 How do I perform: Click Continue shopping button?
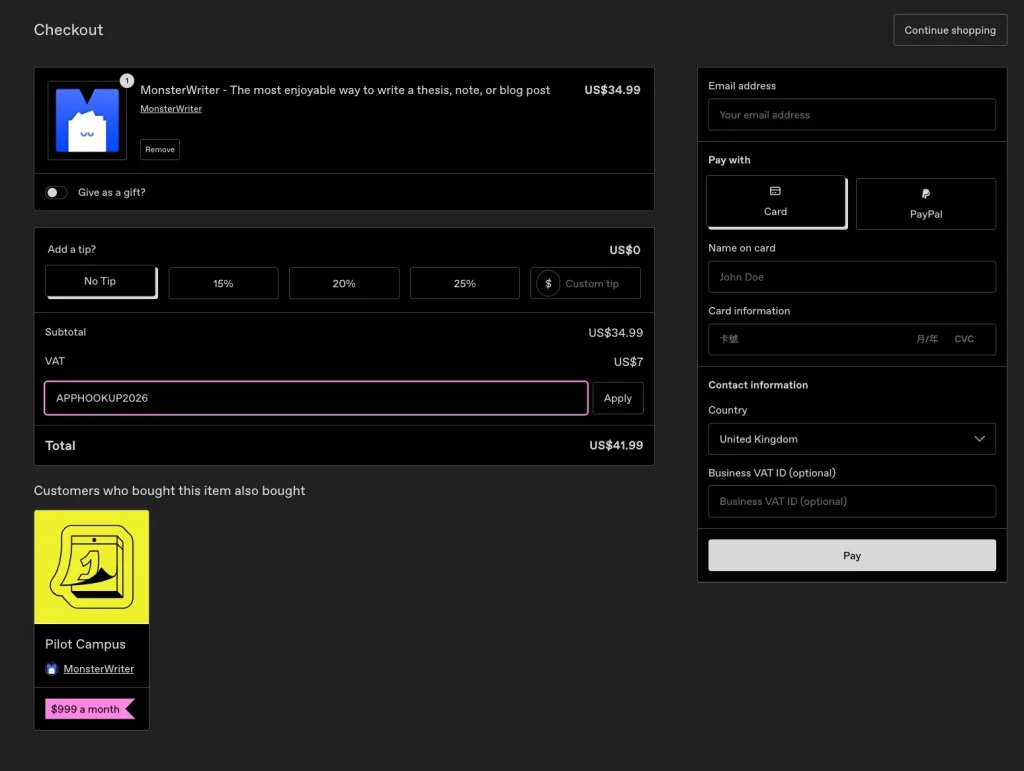tap(949, 30)
